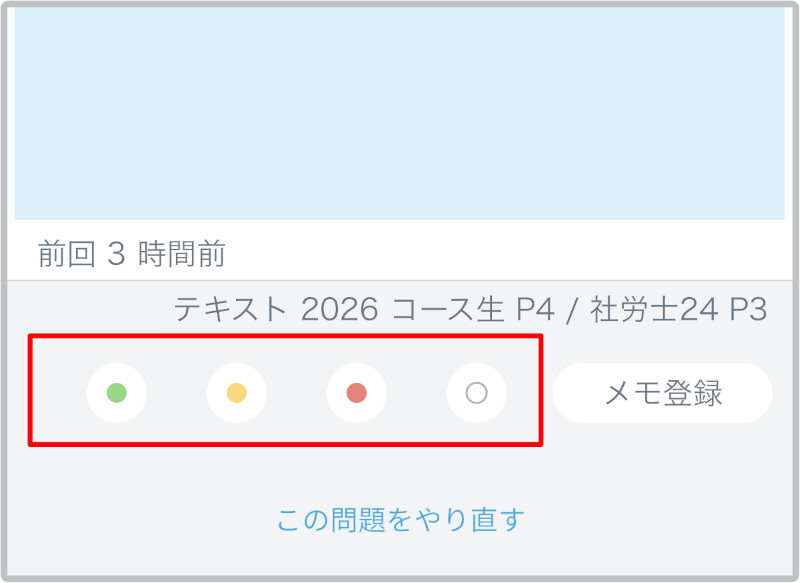Open memo registration via メモ登録
This screenshot has height=583, width=800.
(662, 393)
